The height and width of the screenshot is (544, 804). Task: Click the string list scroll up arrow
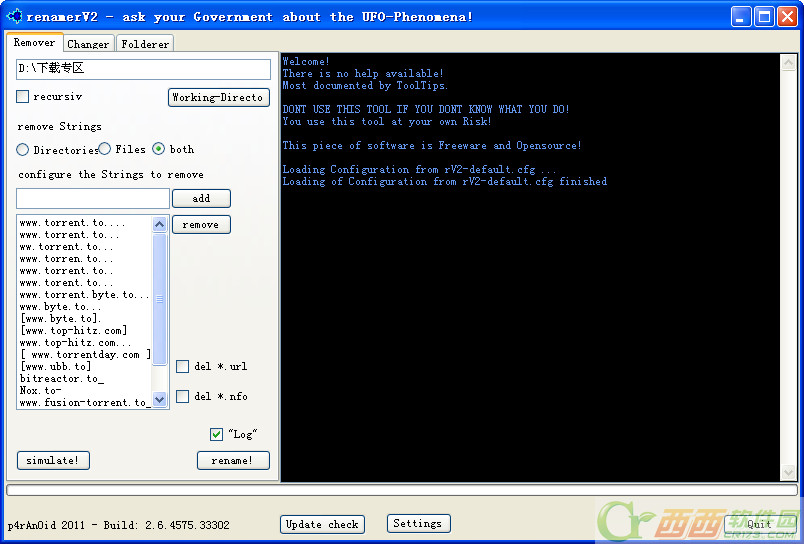pyautogui.click(x=159, y=224)
